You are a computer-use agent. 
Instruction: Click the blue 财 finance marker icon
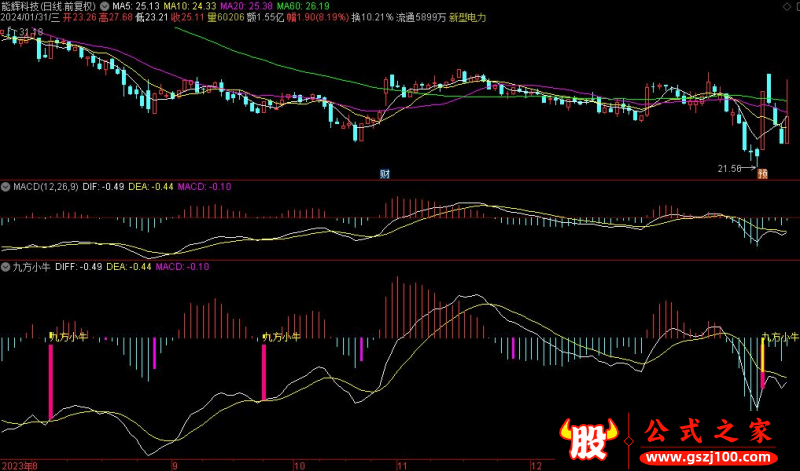[x=385, y=174]
